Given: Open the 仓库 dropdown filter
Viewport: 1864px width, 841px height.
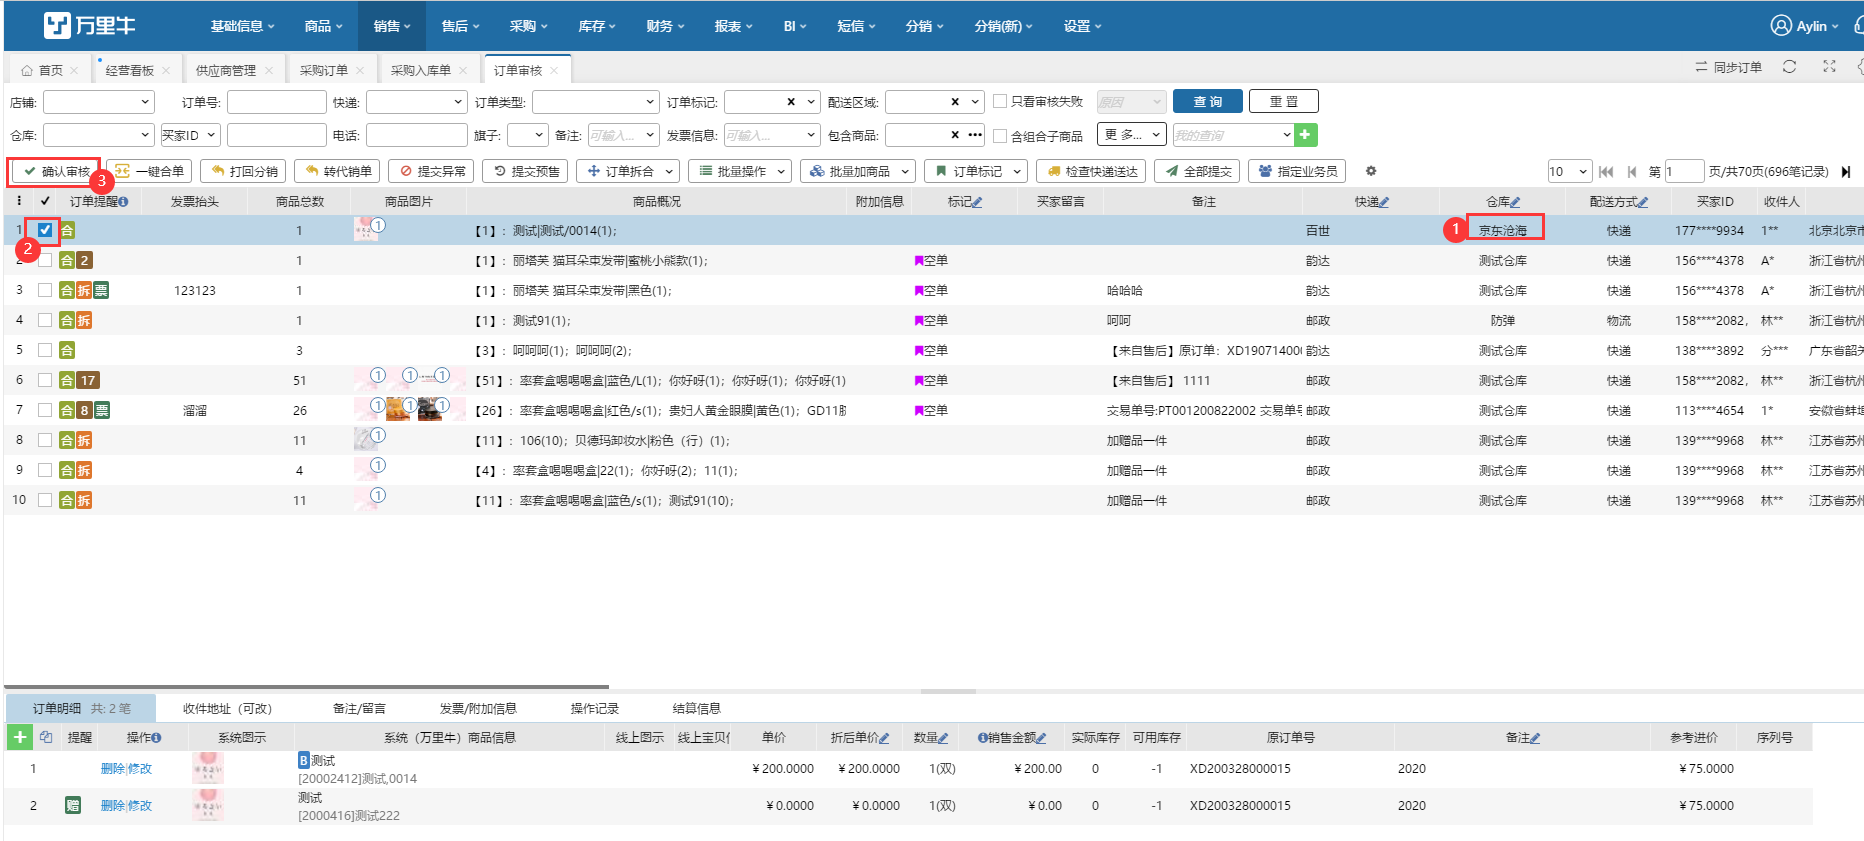Looking at the screenshot, I should pyautogui.click(x=98, y=134).
